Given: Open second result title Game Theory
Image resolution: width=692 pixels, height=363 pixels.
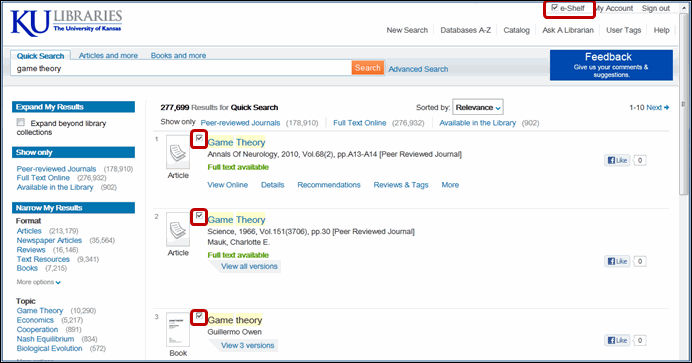Looking at the screenshot, I should (237, 220).
